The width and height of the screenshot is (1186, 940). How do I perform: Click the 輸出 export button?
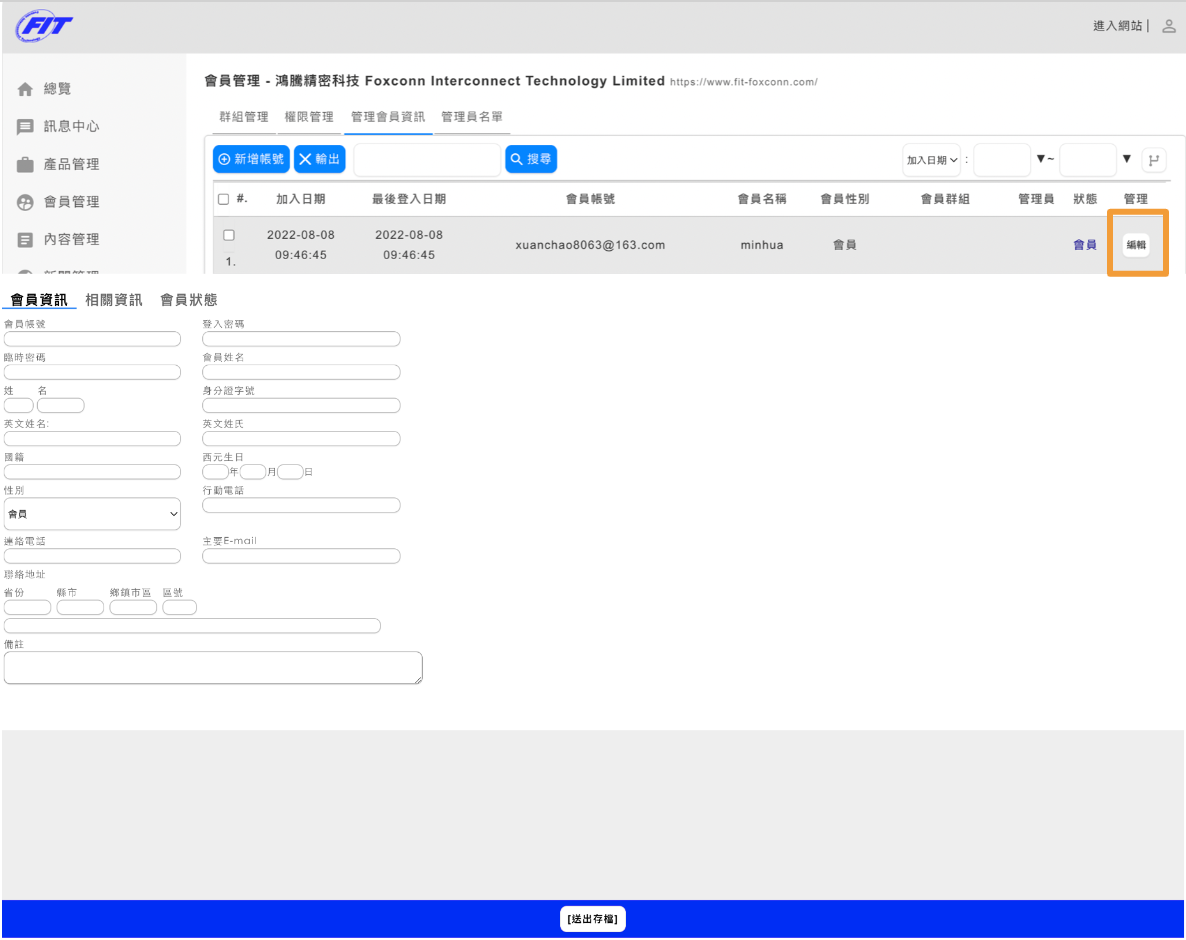point(320,160)
